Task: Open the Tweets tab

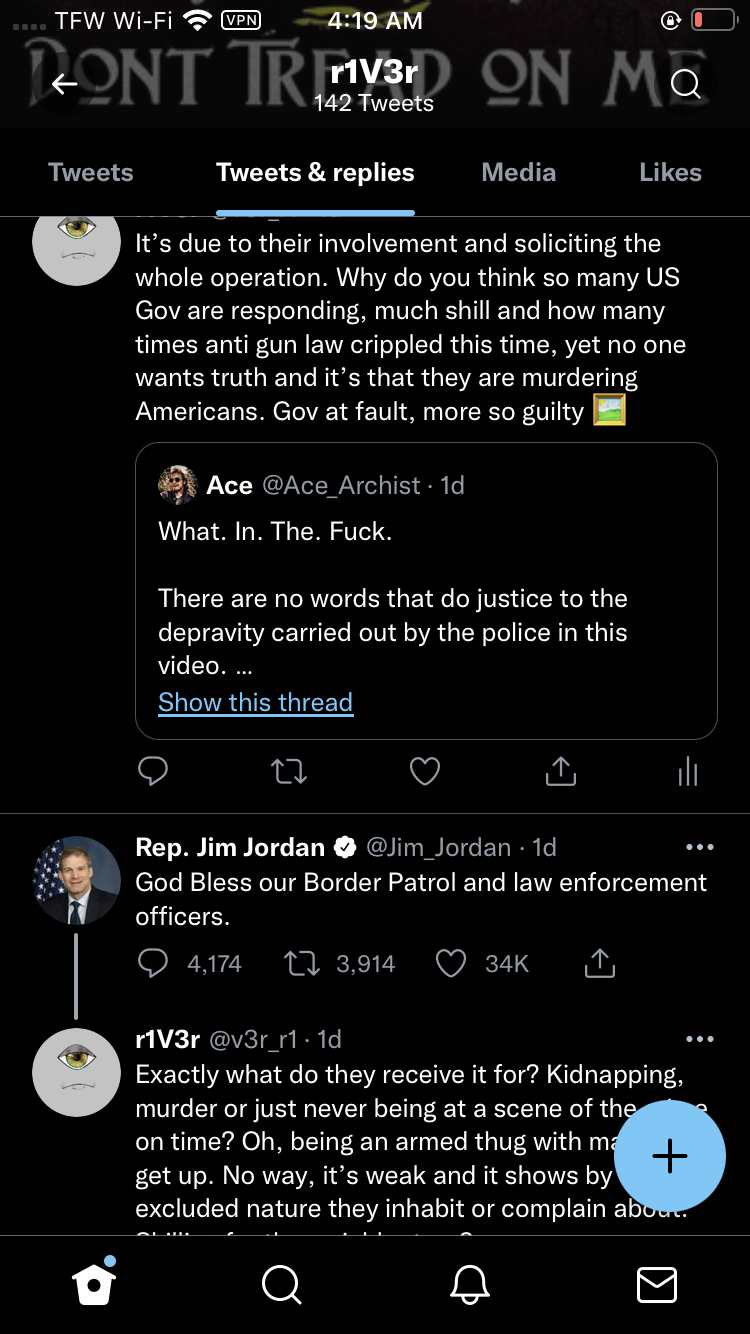Action: pos(90,173)
